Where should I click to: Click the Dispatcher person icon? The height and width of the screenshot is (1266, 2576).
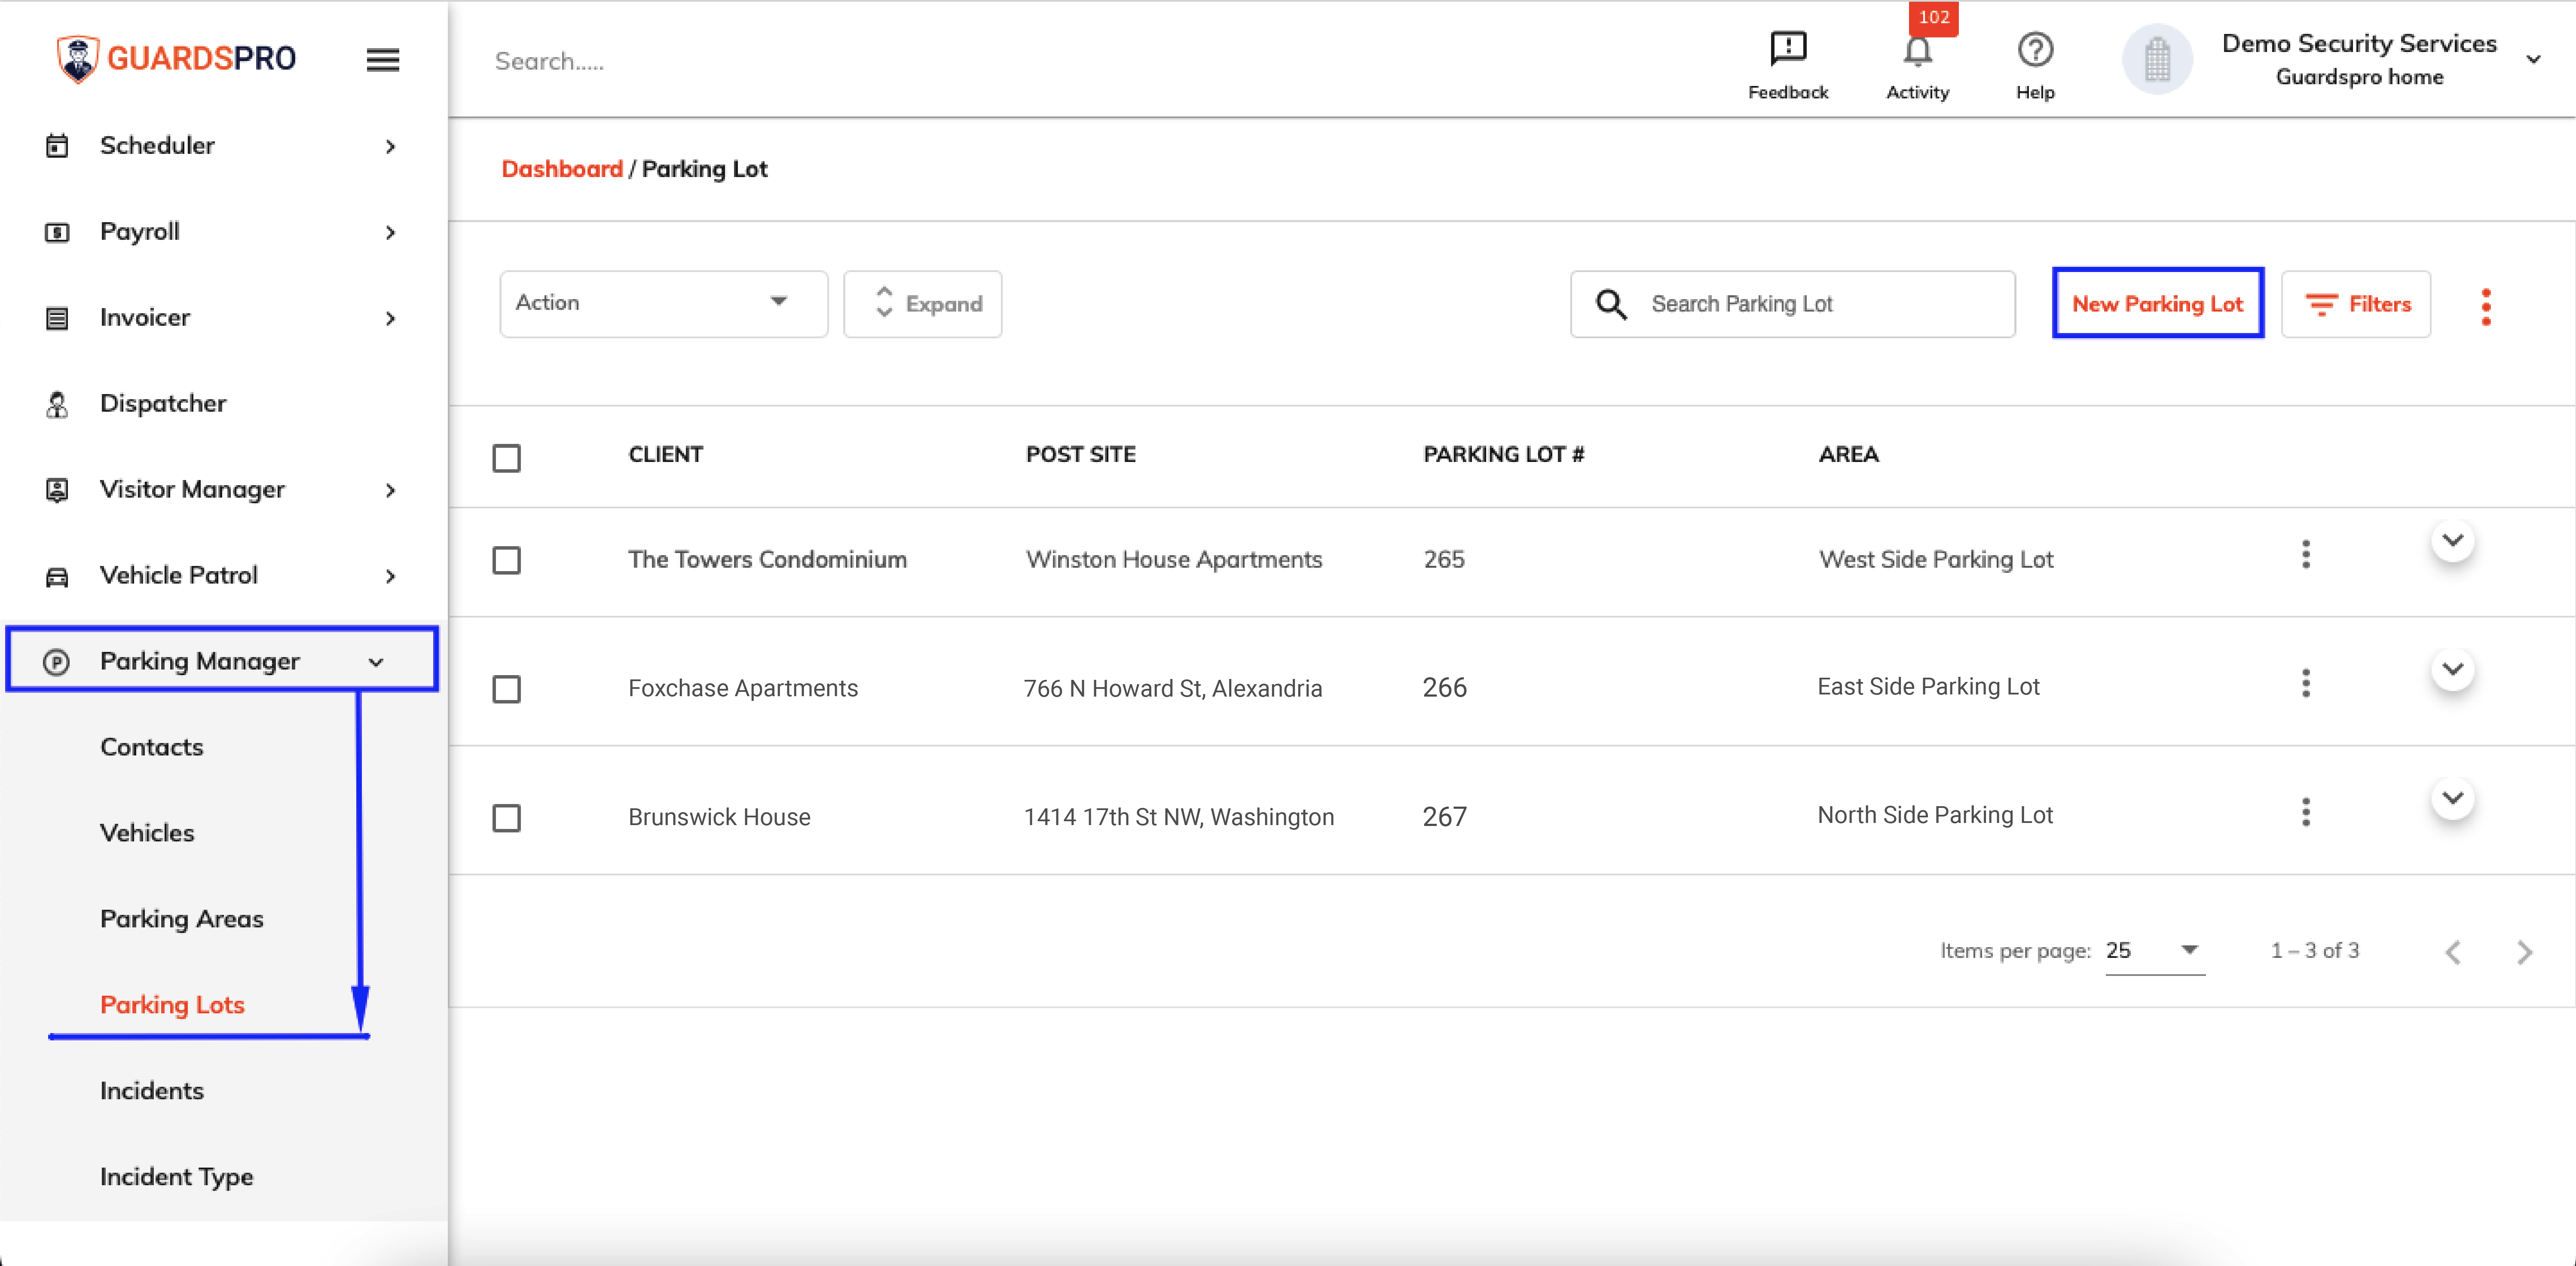(57, 404)
